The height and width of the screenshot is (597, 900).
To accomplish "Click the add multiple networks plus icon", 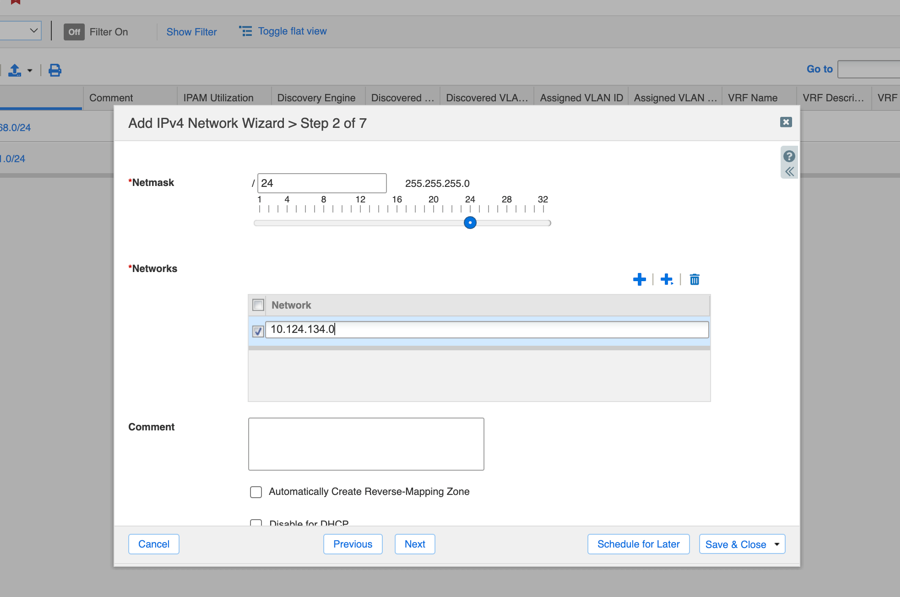I will click(667, 279).
